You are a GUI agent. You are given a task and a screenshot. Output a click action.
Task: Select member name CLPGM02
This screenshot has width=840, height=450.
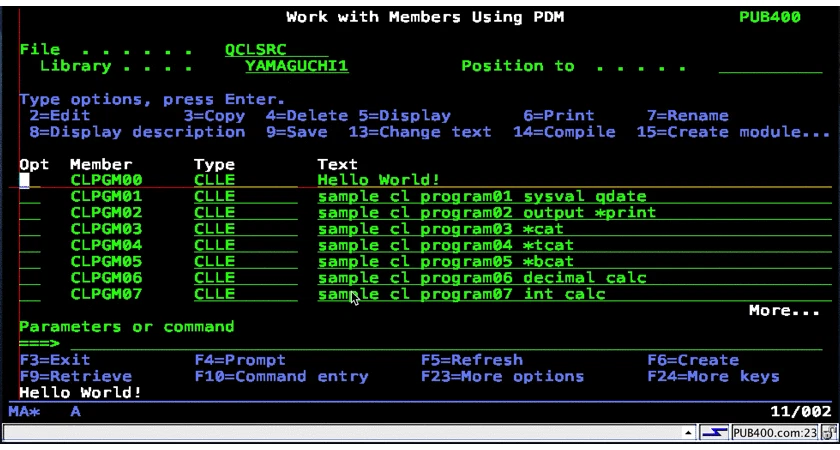point(106,213)
